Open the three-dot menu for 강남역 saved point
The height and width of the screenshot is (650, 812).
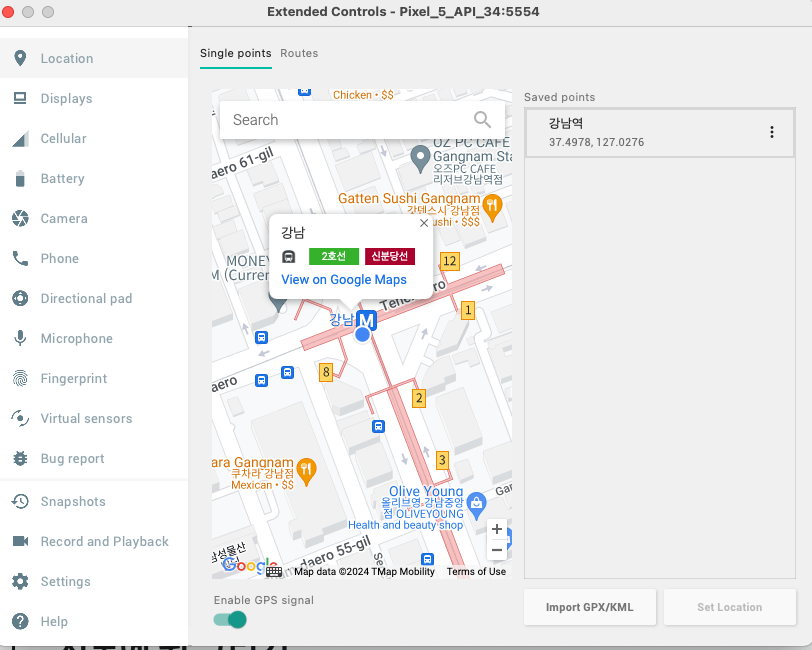coord(772,132)
